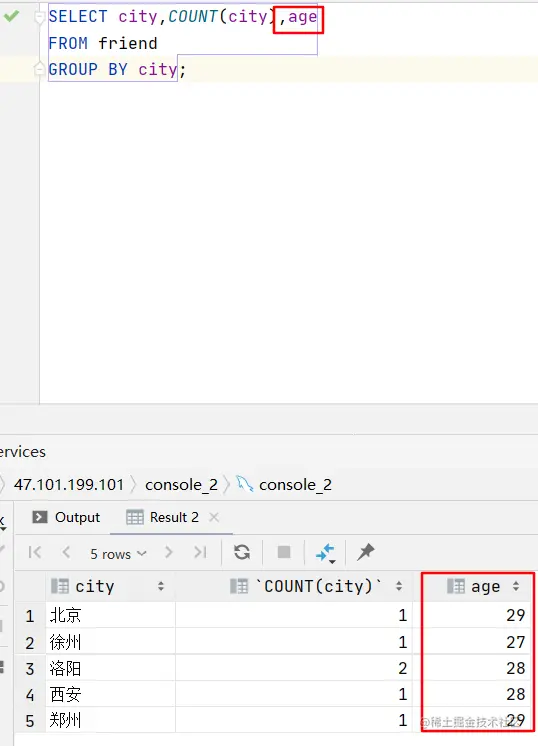Click the SELECT keyword in the query
This screenshot has height=746, width=538.
coord(78,17)
